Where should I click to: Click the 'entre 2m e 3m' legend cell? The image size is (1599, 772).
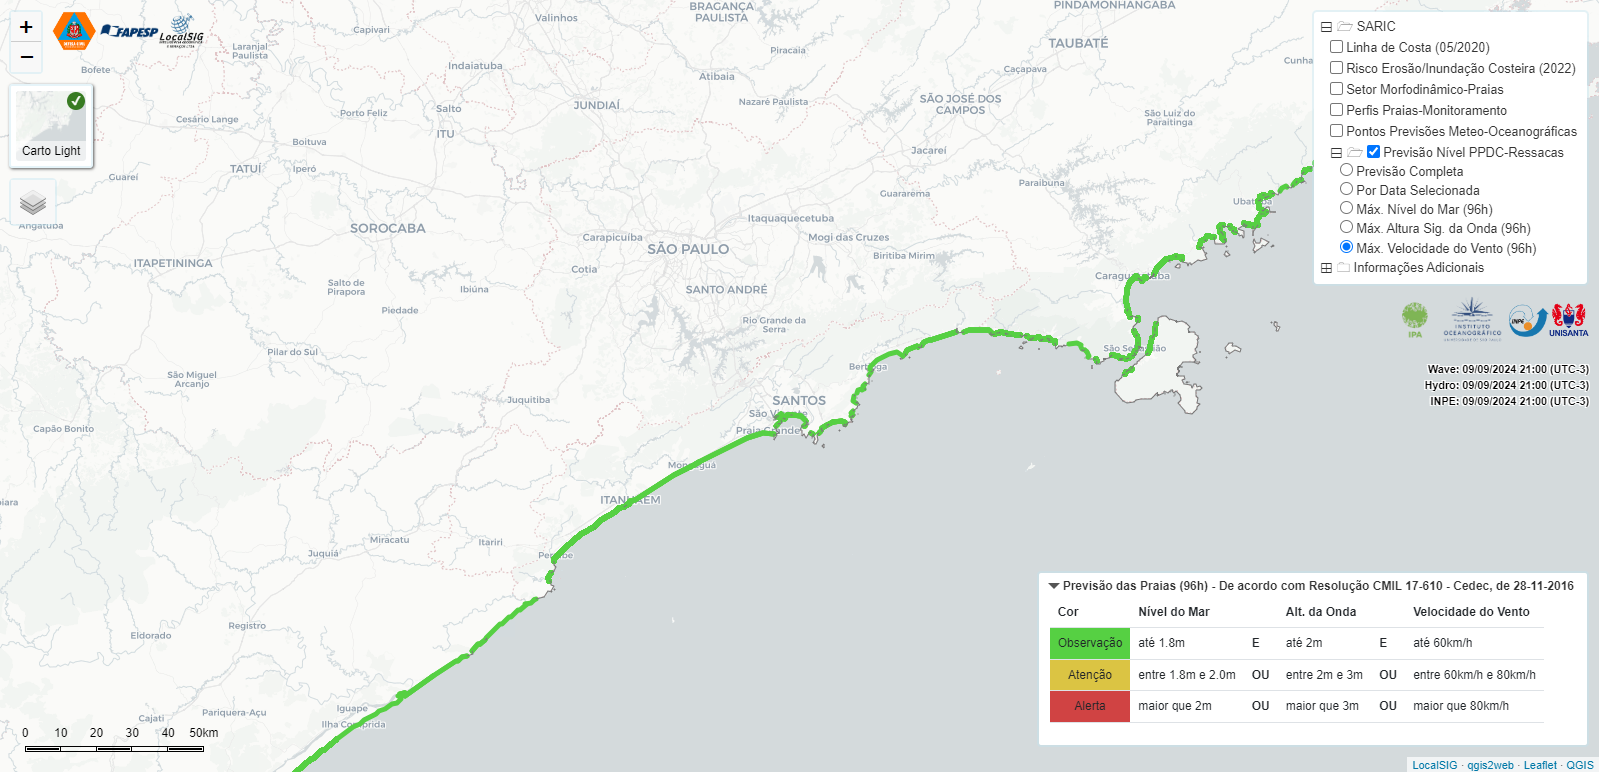1324,675
